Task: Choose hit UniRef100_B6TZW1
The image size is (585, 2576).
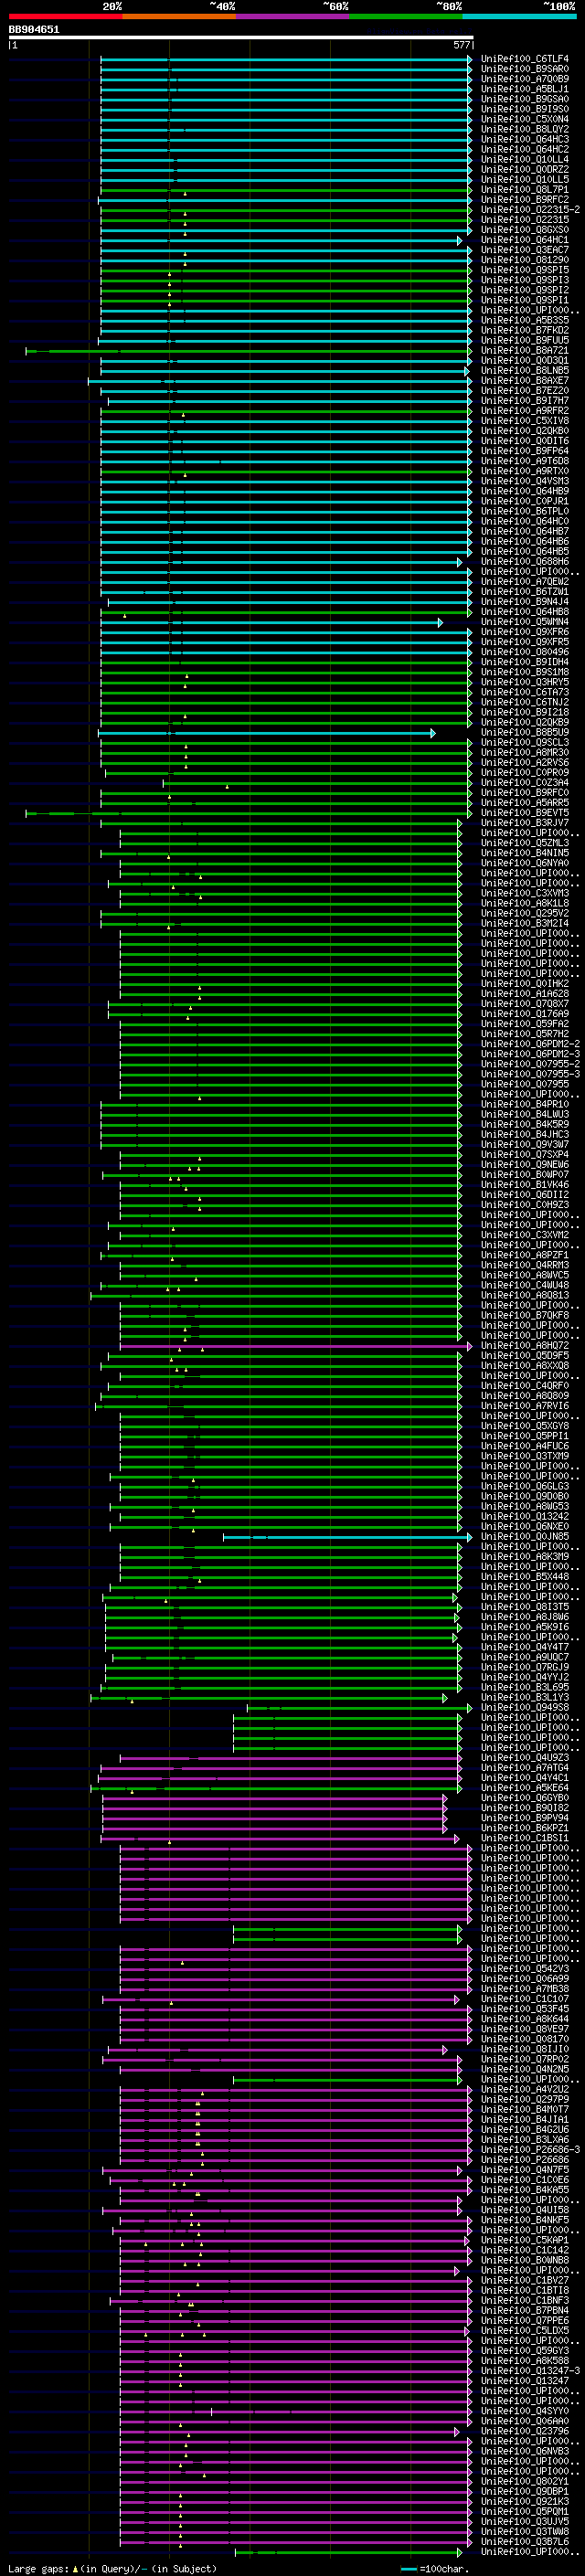Action: pyautogui.click(x=524, y=592)
